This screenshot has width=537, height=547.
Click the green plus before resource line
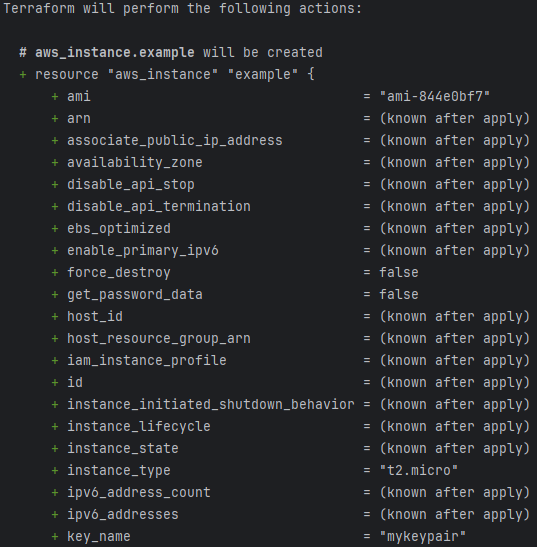[23, 75]
